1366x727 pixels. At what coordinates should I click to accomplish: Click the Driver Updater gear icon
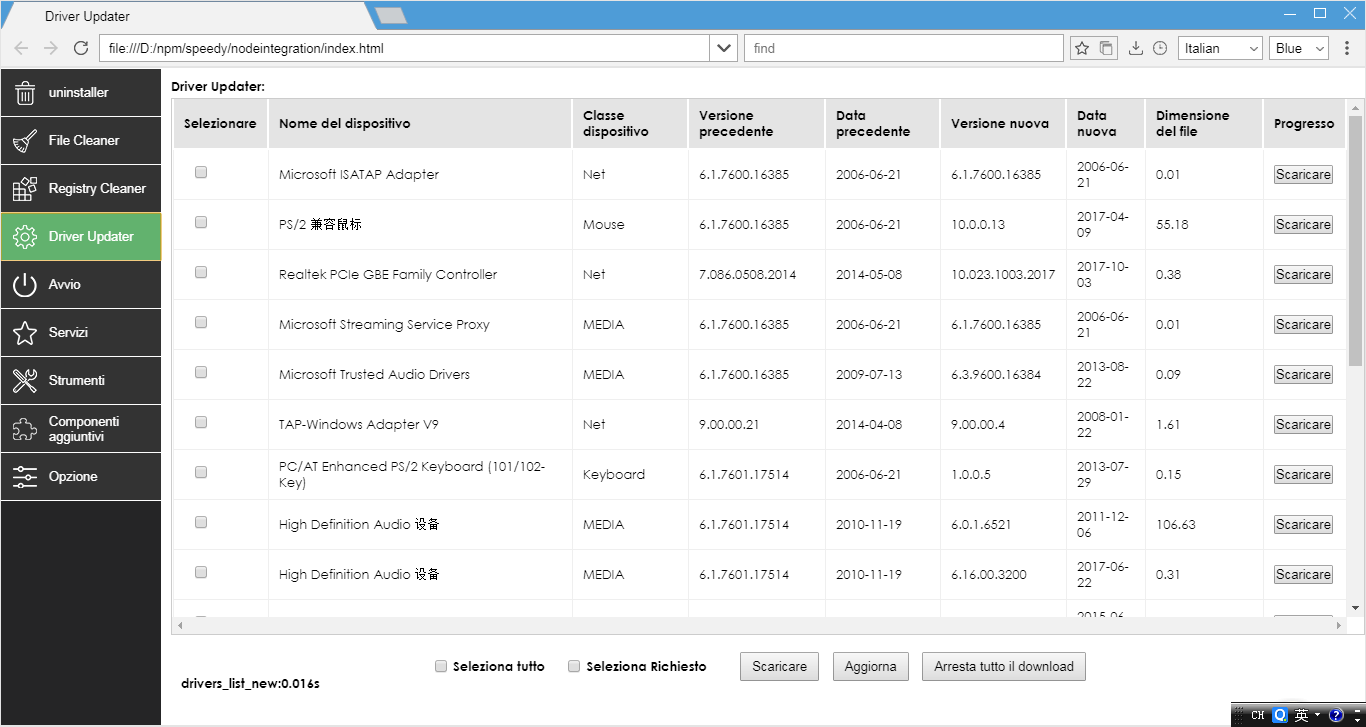click(x=25, y=237)
